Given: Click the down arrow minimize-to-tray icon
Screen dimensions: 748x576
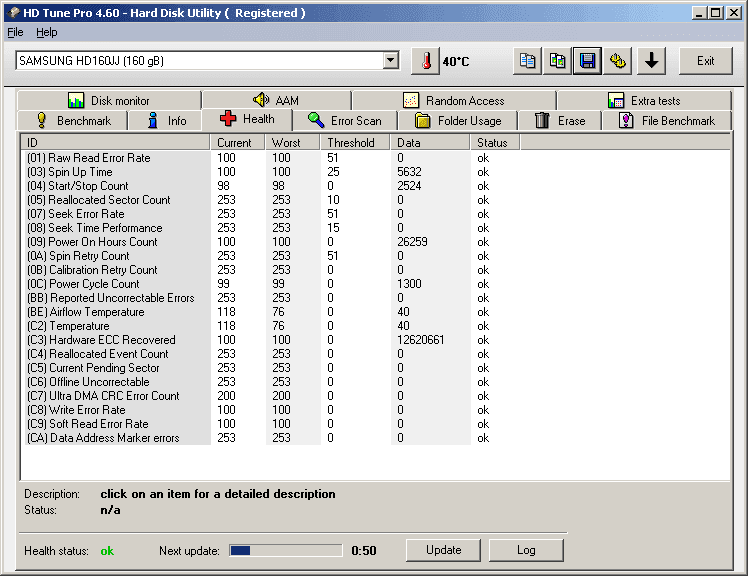Looking at the screenshot, I should point(651,61).
